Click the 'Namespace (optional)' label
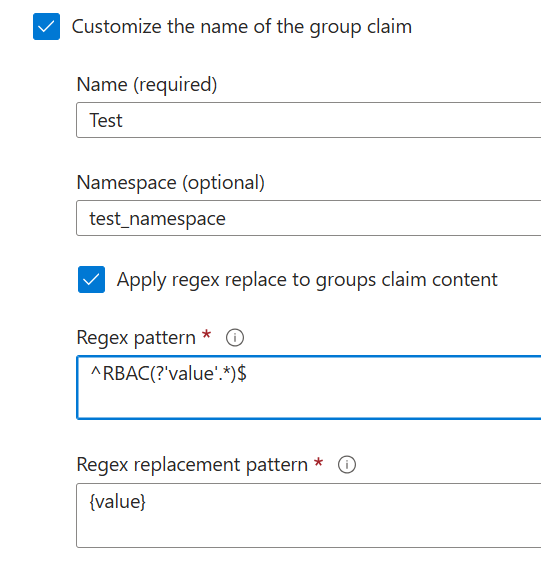Image resolution: width=541 pixels, height=572 pixels. click(x=171, y=182)
